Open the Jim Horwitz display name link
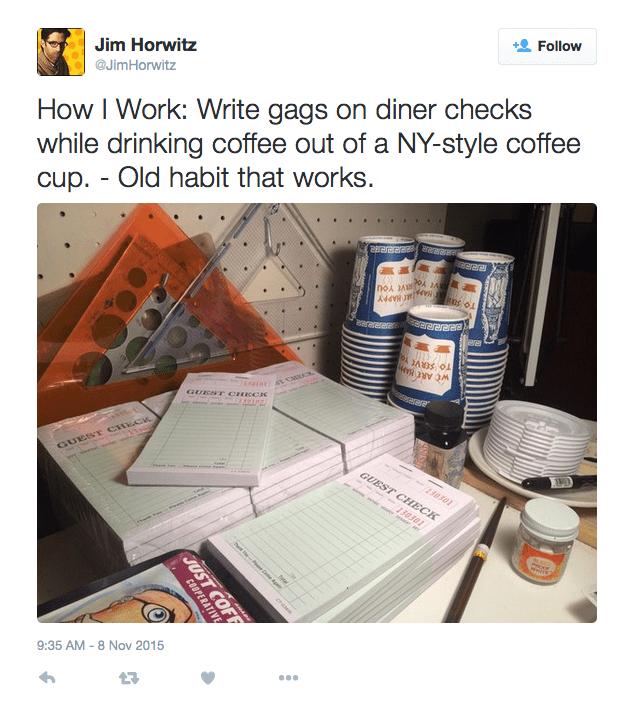 146,45
